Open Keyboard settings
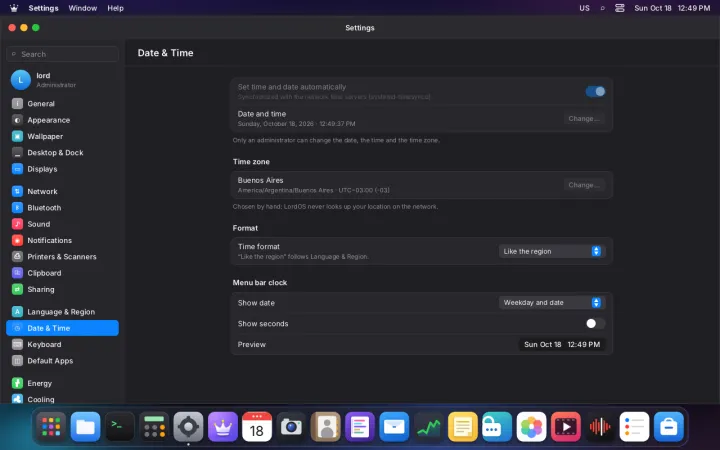The image size is (720, 450). [62, 344]
